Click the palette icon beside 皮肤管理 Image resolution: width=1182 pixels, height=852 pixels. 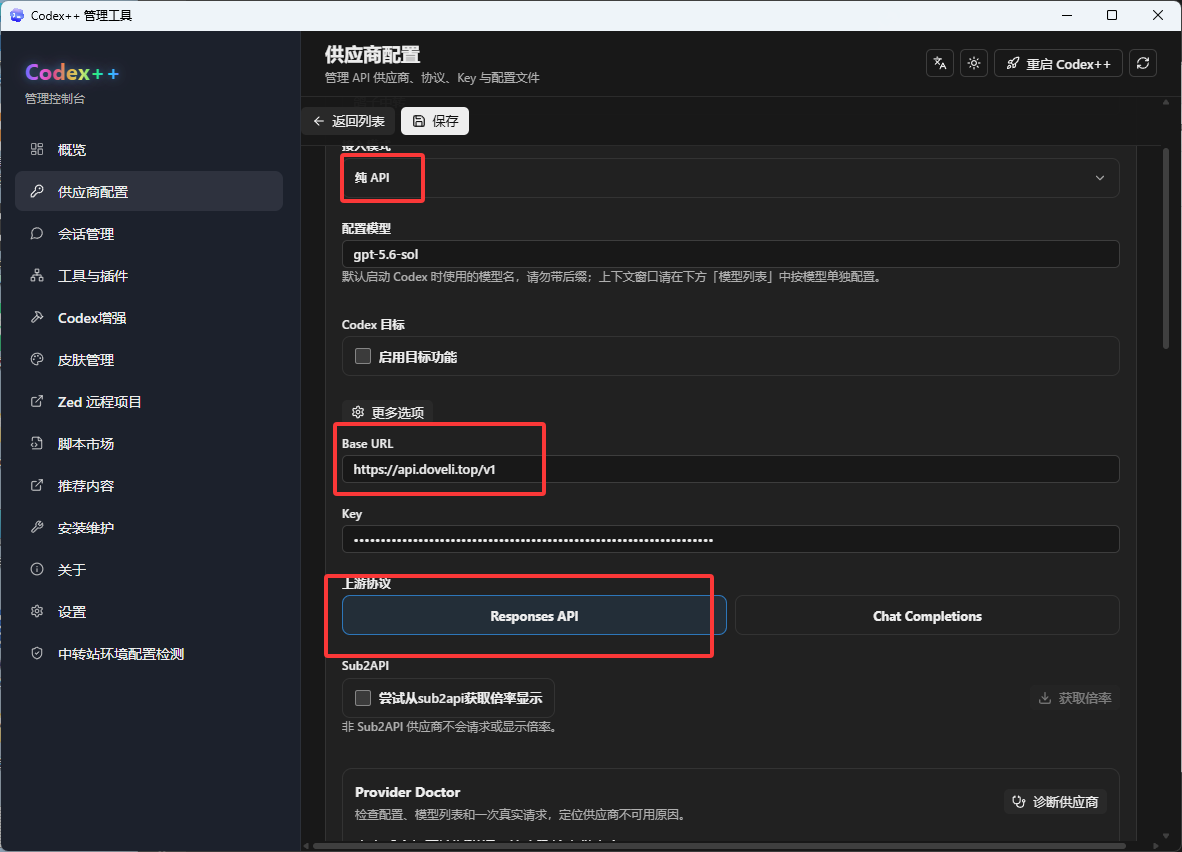pos(37,360)
